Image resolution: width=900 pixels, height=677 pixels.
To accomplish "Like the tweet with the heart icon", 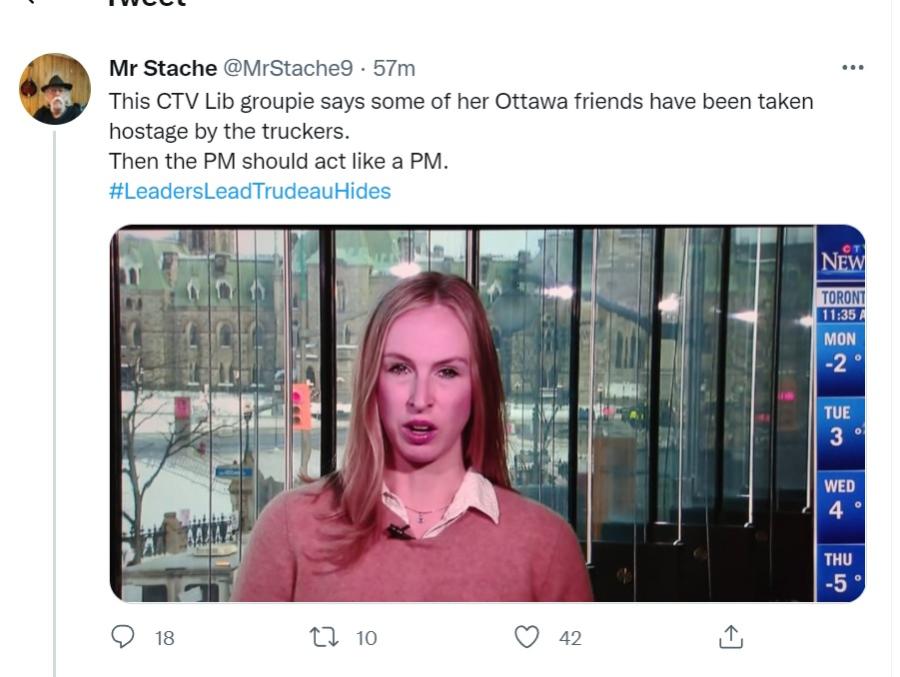I will pyautogui.click(x=527, y=637).
